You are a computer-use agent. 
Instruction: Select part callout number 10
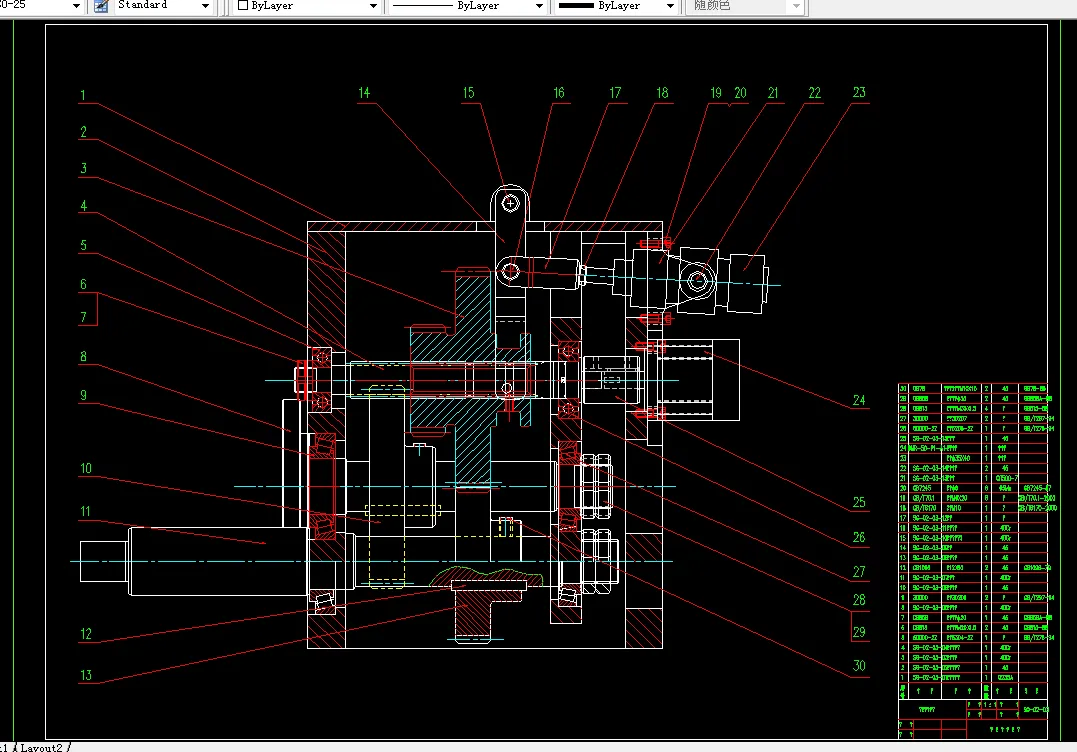pyautogui.click(x=86, y=468)
